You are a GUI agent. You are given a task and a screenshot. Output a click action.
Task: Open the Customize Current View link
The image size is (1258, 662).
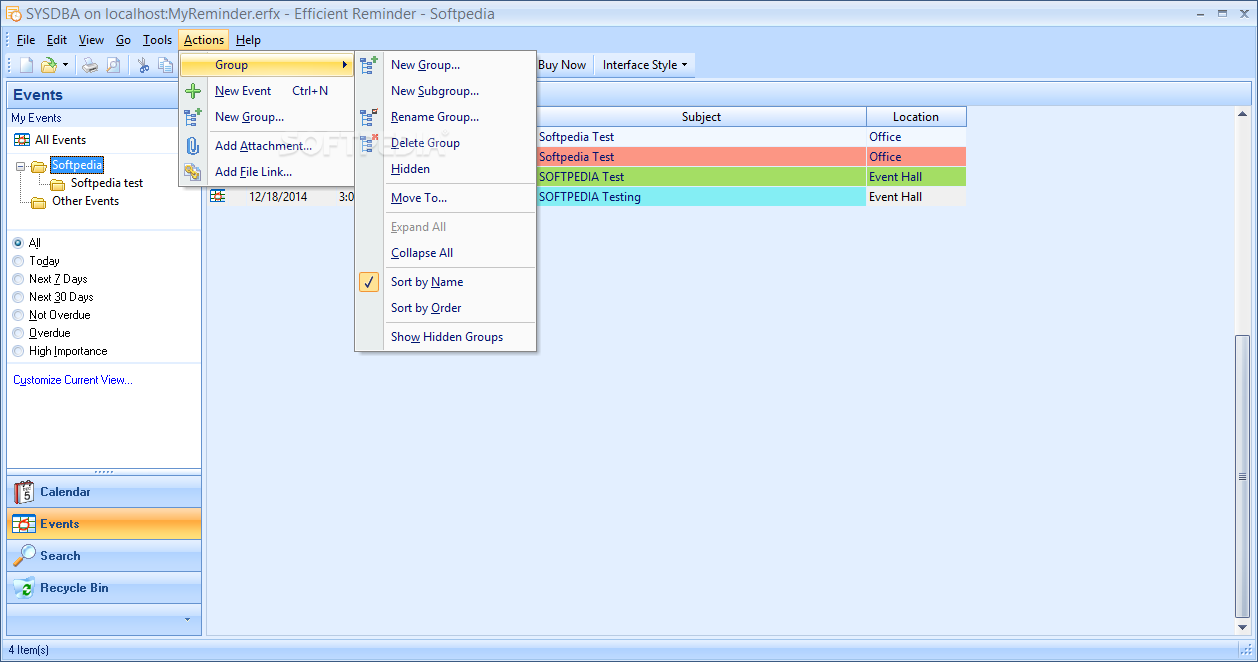(x=73, y=380)
